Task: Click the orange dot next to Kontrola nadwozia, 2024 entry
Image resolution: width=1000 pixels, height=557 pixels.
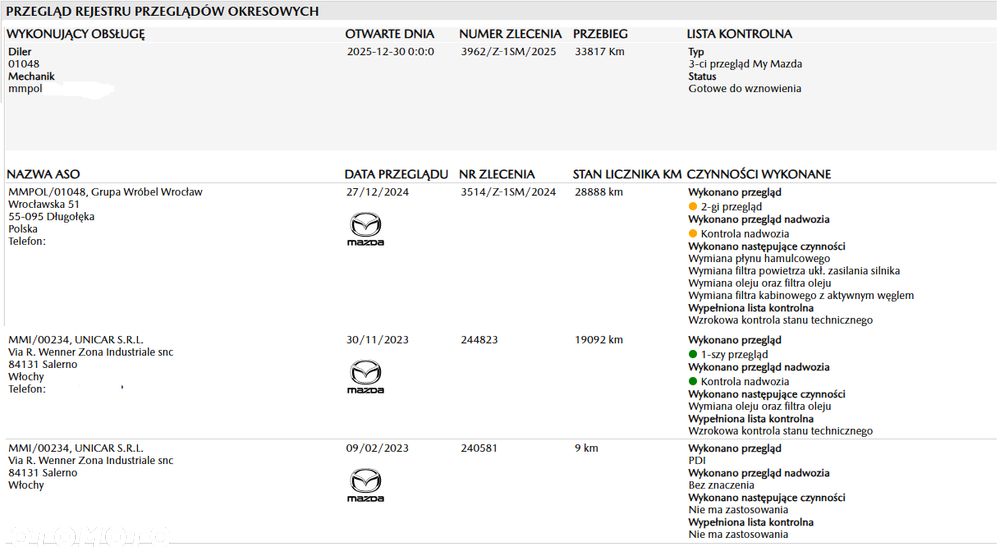Action: tap(693, 234)
